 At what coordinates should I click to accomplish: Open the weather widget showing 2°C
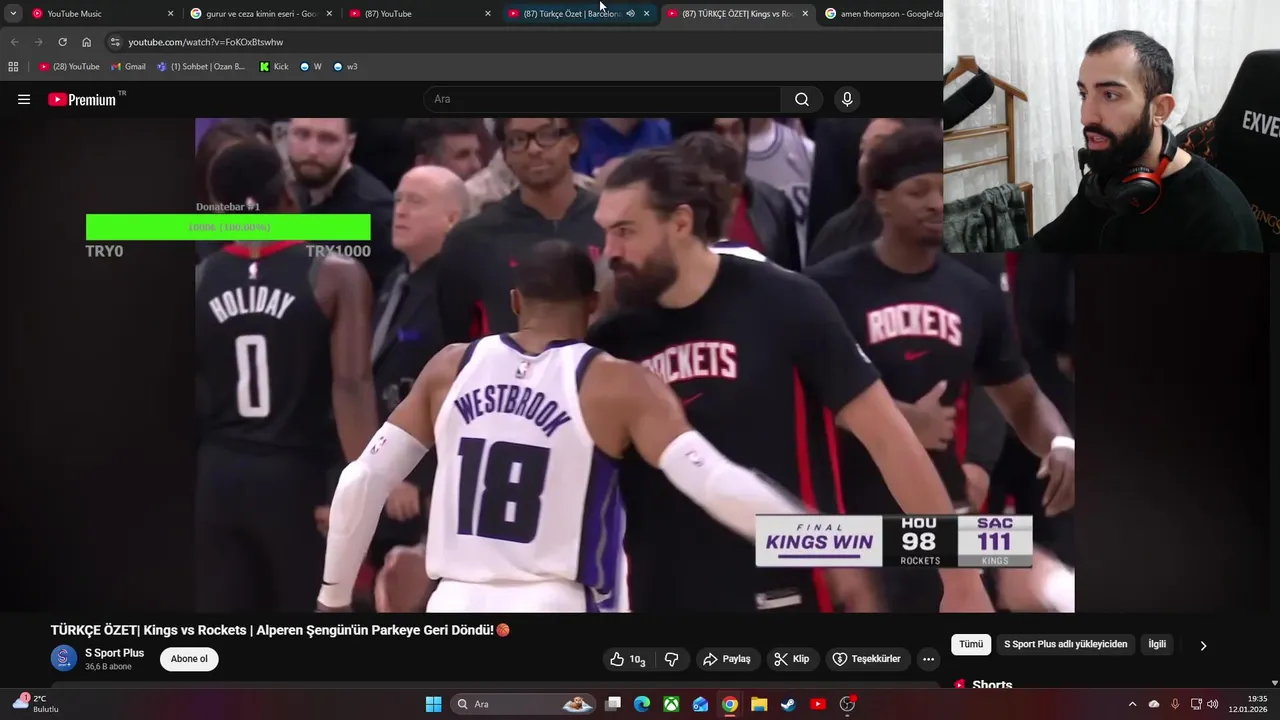[x=36, y=703]
